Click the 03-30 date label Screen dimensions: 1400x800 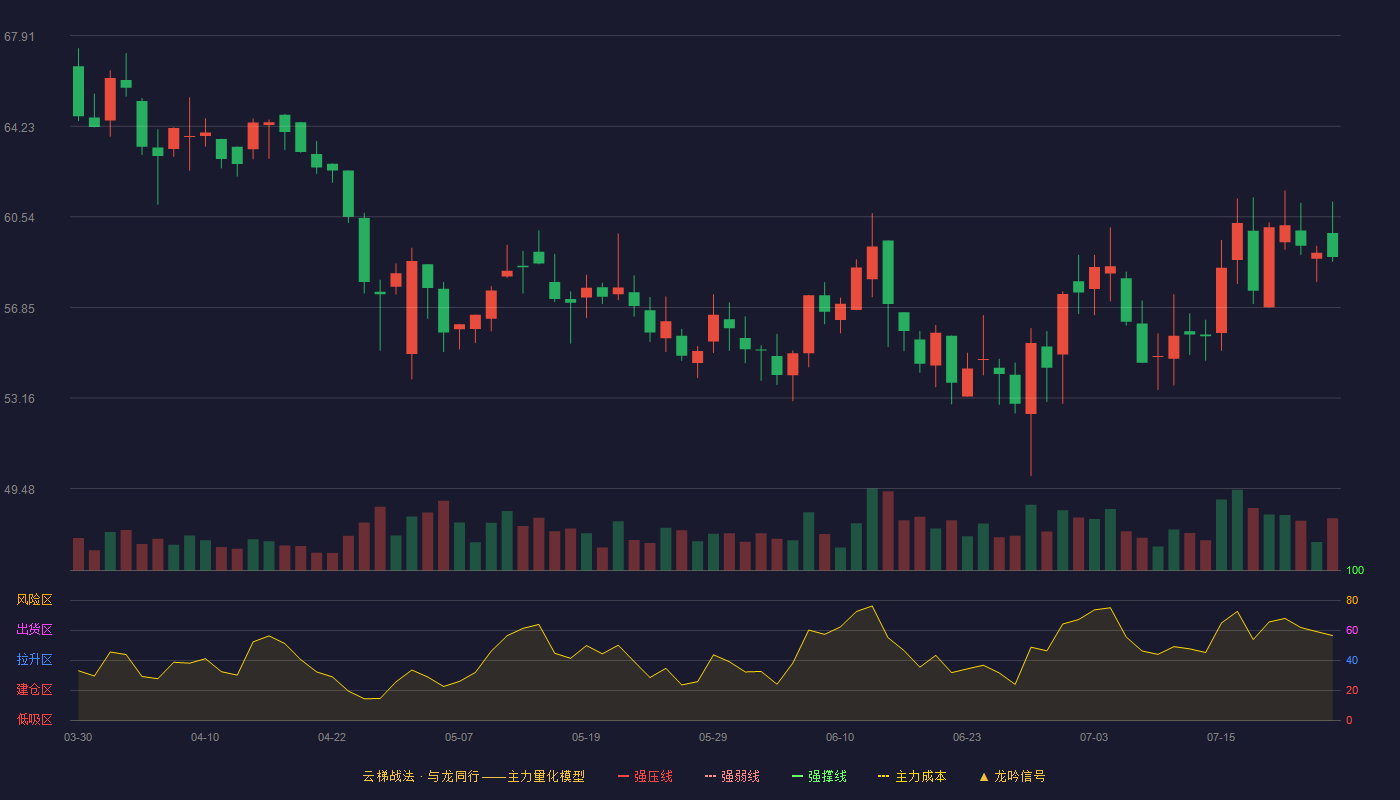[x=78, y=737]
